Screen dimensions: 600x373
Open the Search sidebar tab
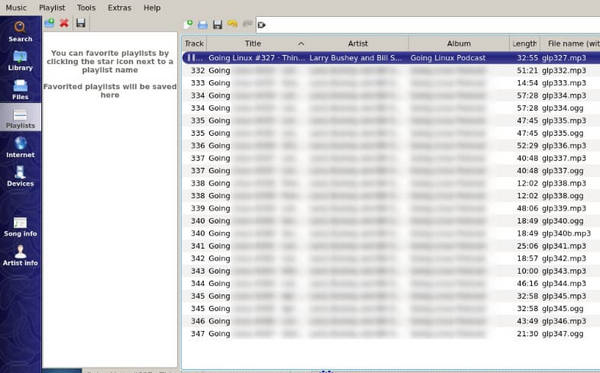tap(20, 31)
